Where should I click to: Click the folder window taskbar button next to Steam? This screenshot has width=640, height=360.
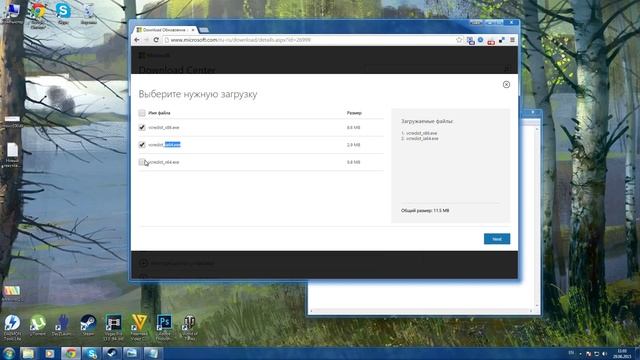tap(132, 353)
